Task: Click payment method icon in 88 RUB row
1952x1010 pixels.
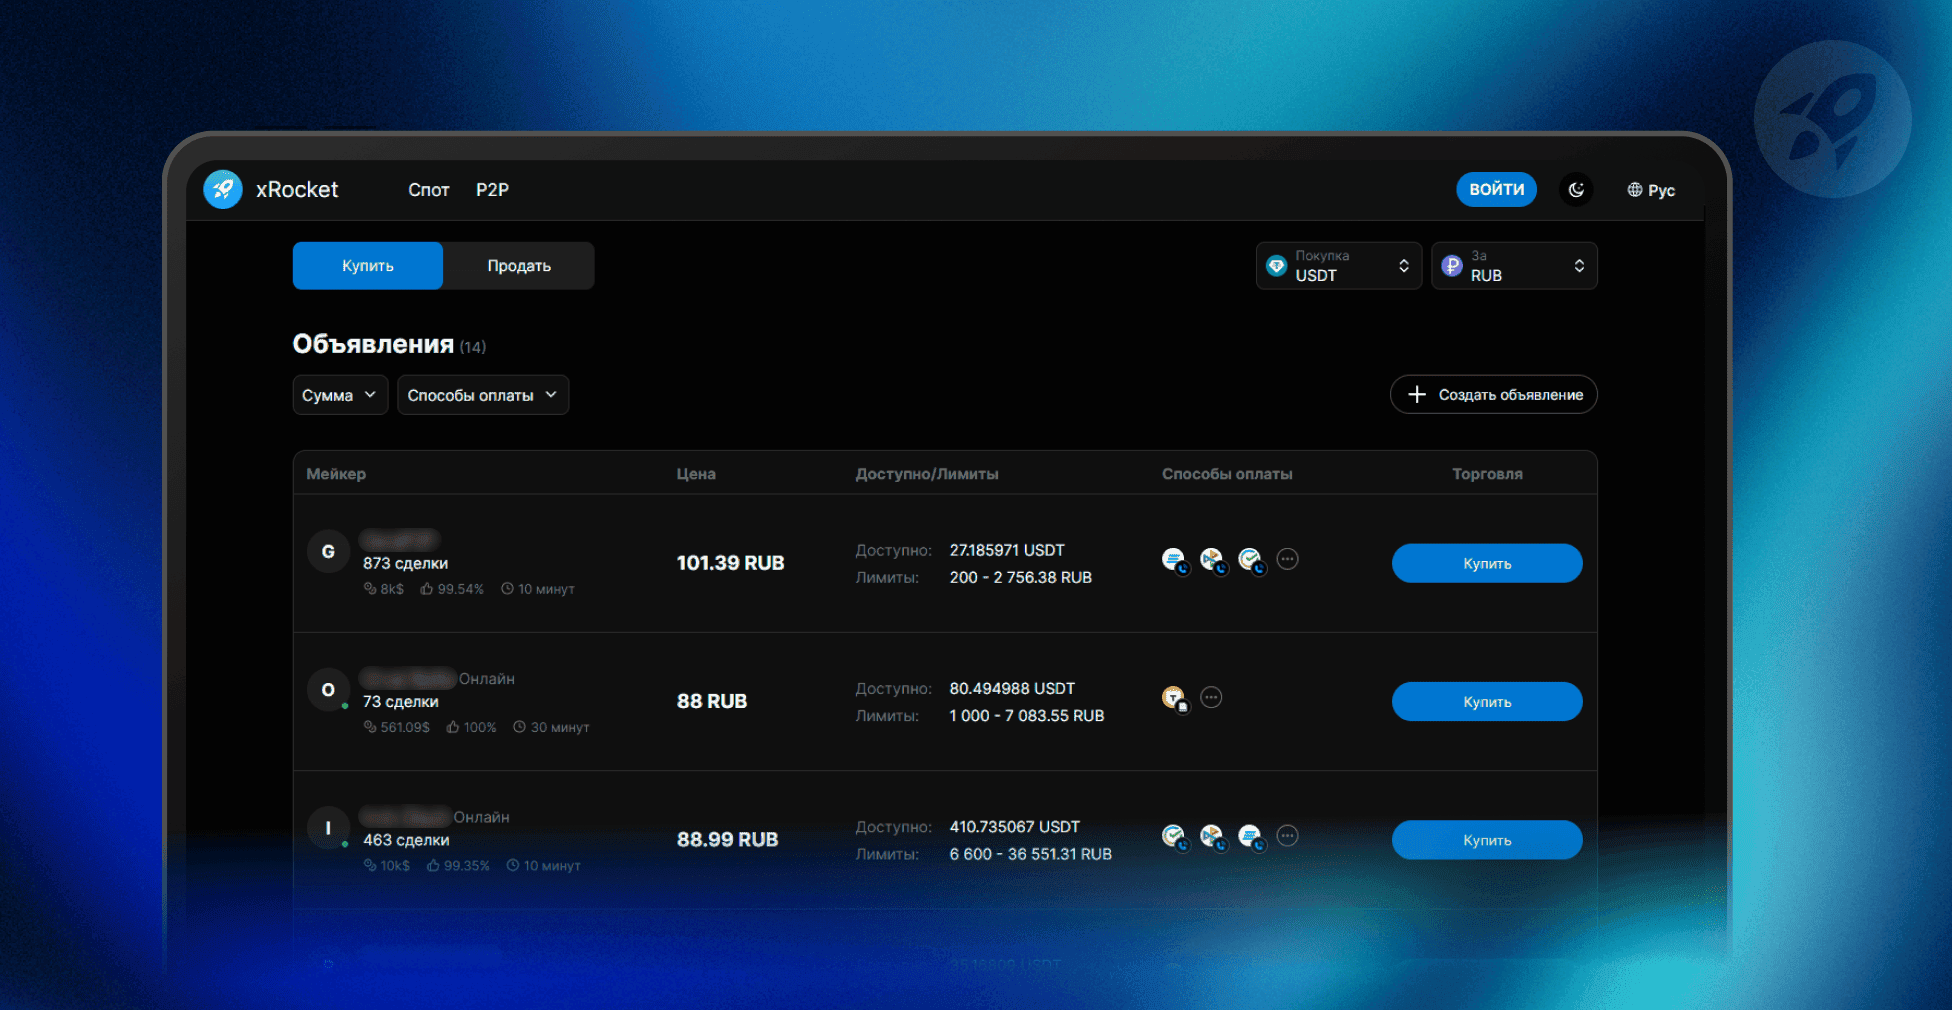Action: click(x=1175, y=698)
